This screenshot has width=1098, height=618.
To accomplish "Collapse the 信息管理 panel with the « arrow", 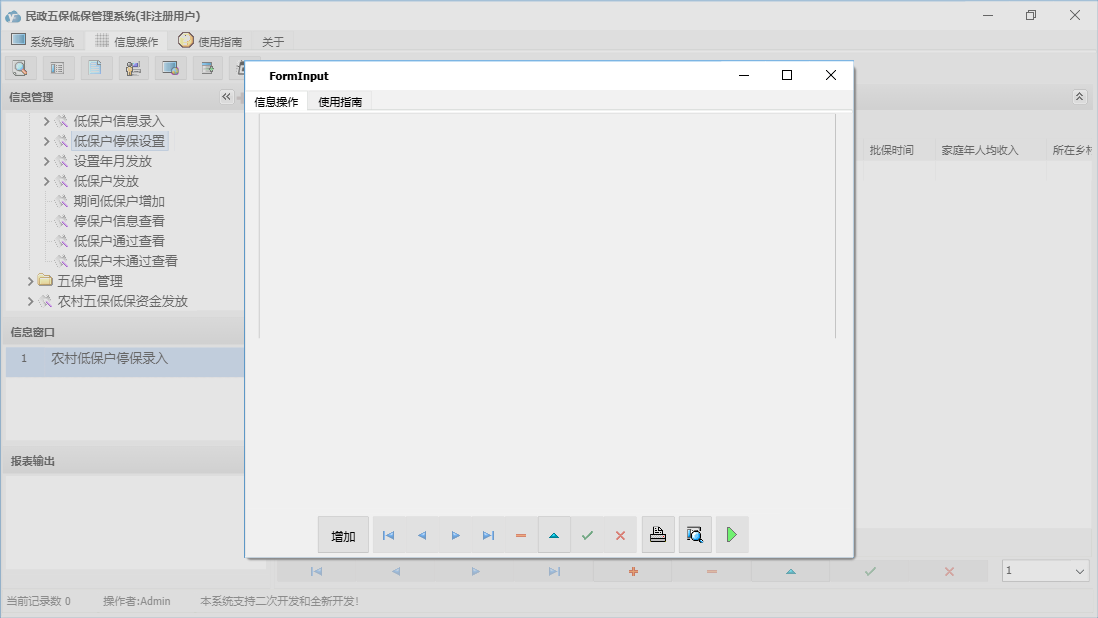I will [x=226, y=97].
